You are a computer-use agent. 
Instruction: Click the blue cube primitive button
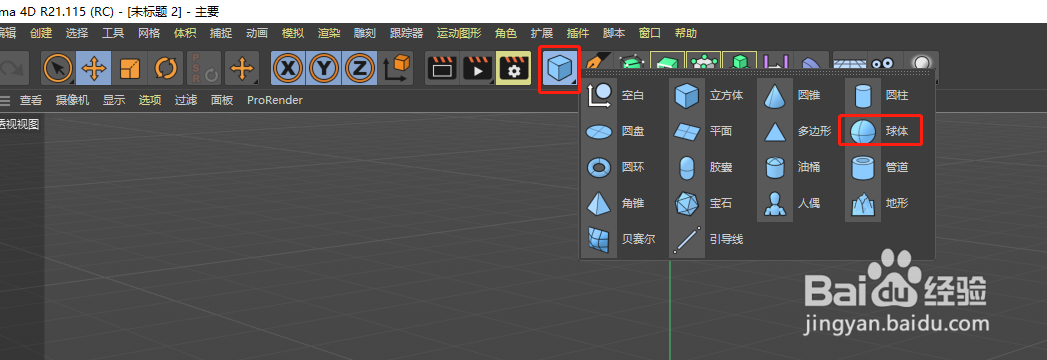560,68
